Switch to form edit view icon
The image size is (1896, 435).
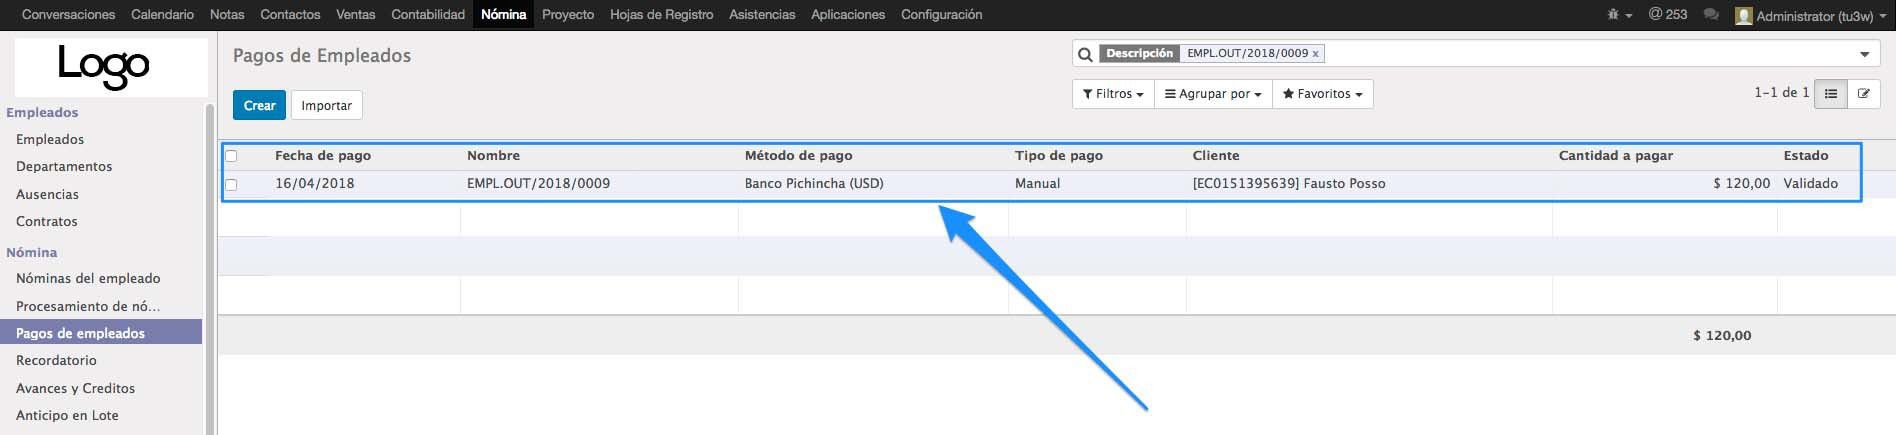1864,94
